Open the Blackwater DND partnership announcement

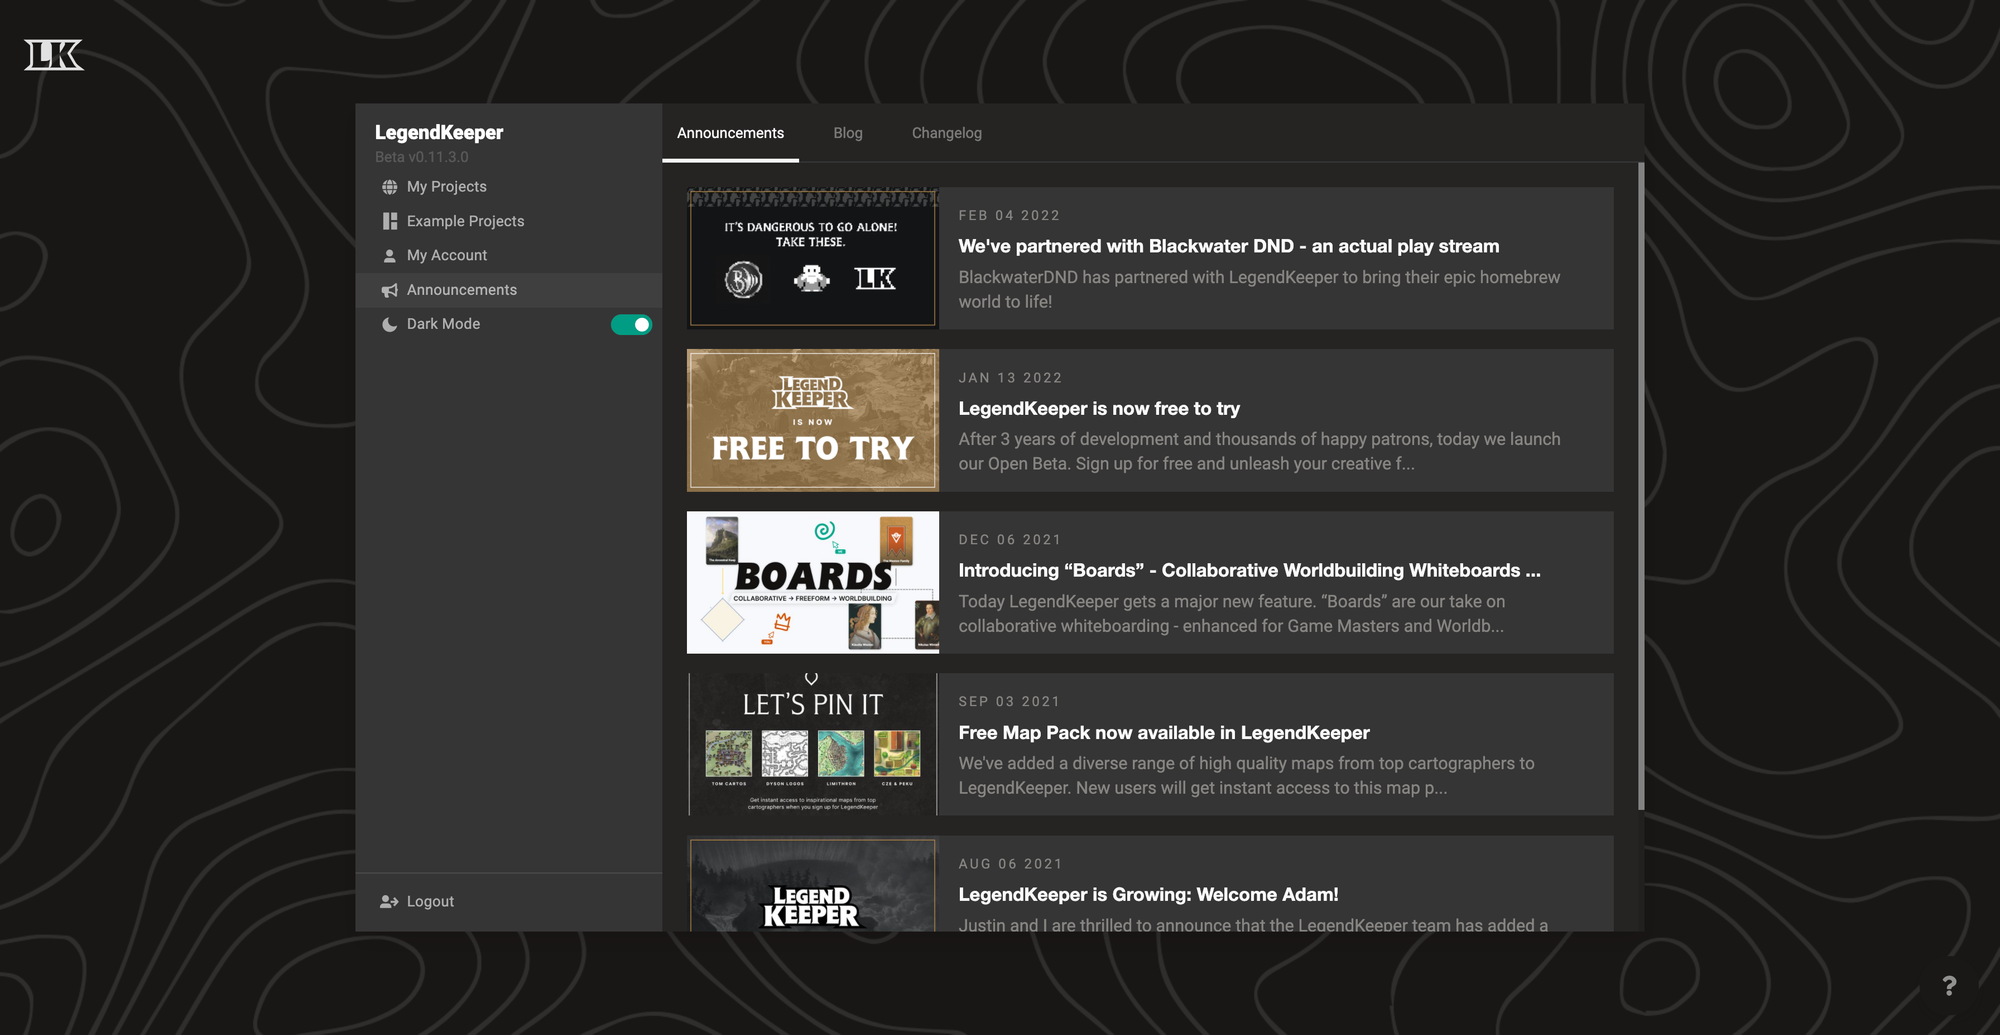(1229, 245)
